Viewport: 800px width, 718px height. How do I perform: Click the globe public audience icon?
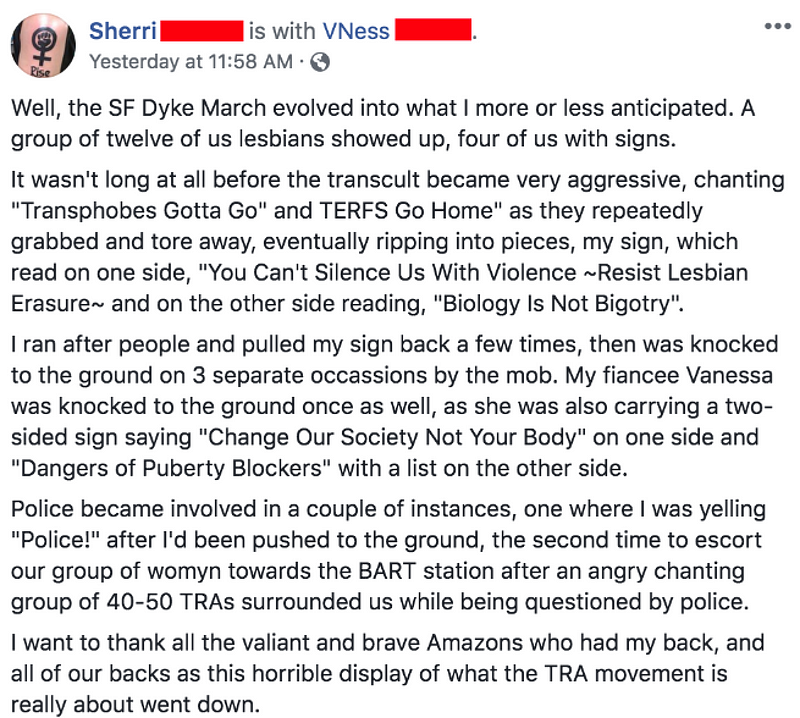pos(321,62)
